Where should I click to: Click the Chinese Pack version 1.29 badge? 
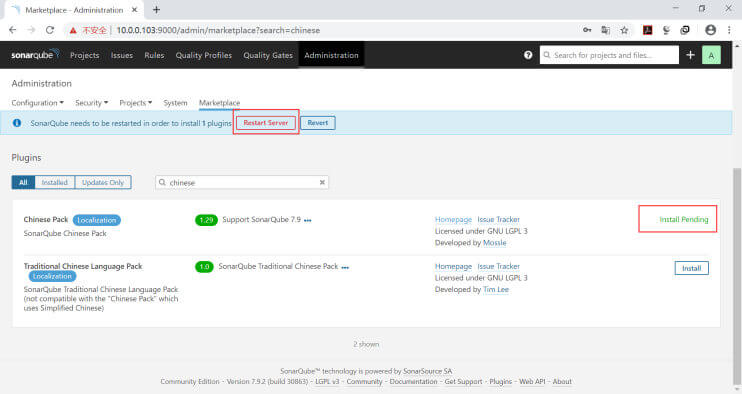pyautogui.click(x=206, y=220)
